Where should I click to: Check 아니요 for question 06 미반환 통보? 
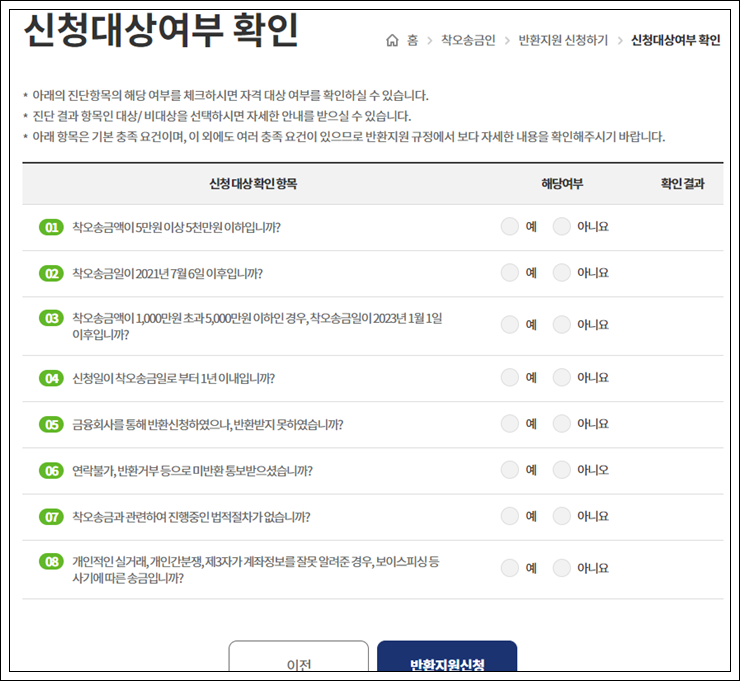[562, 470]
